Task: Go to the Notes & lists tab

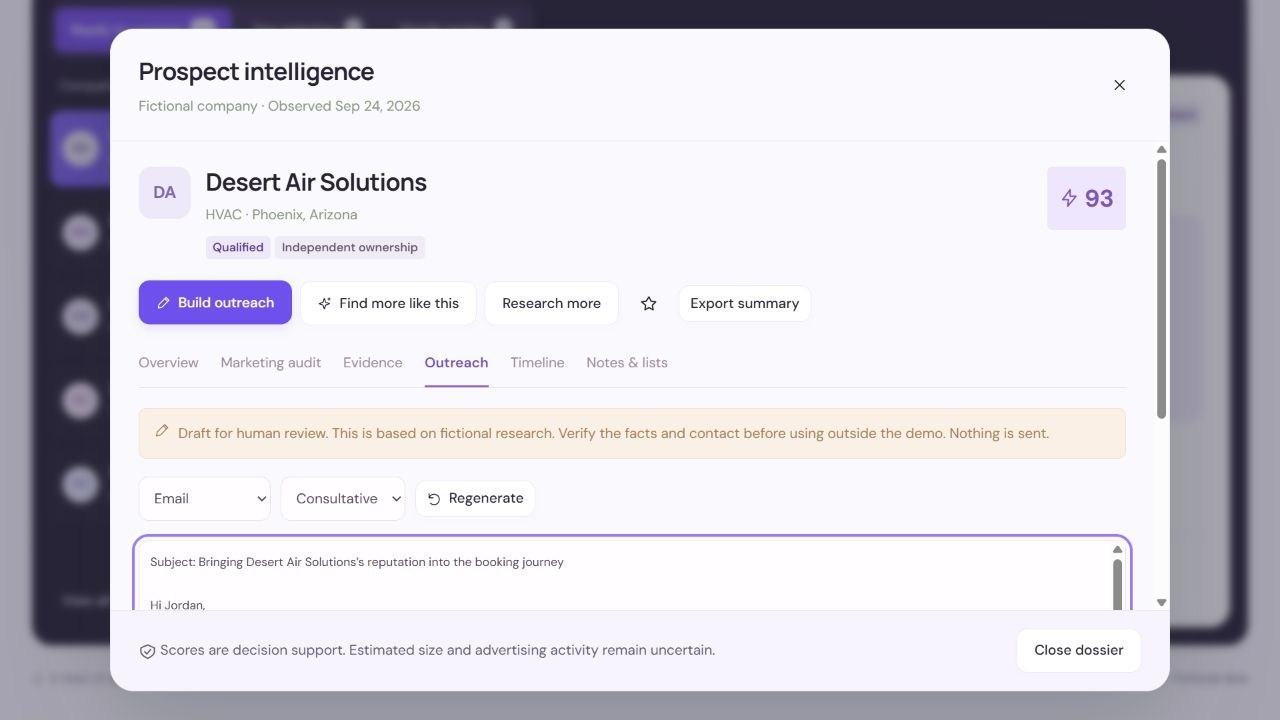Action: point(627,362)
